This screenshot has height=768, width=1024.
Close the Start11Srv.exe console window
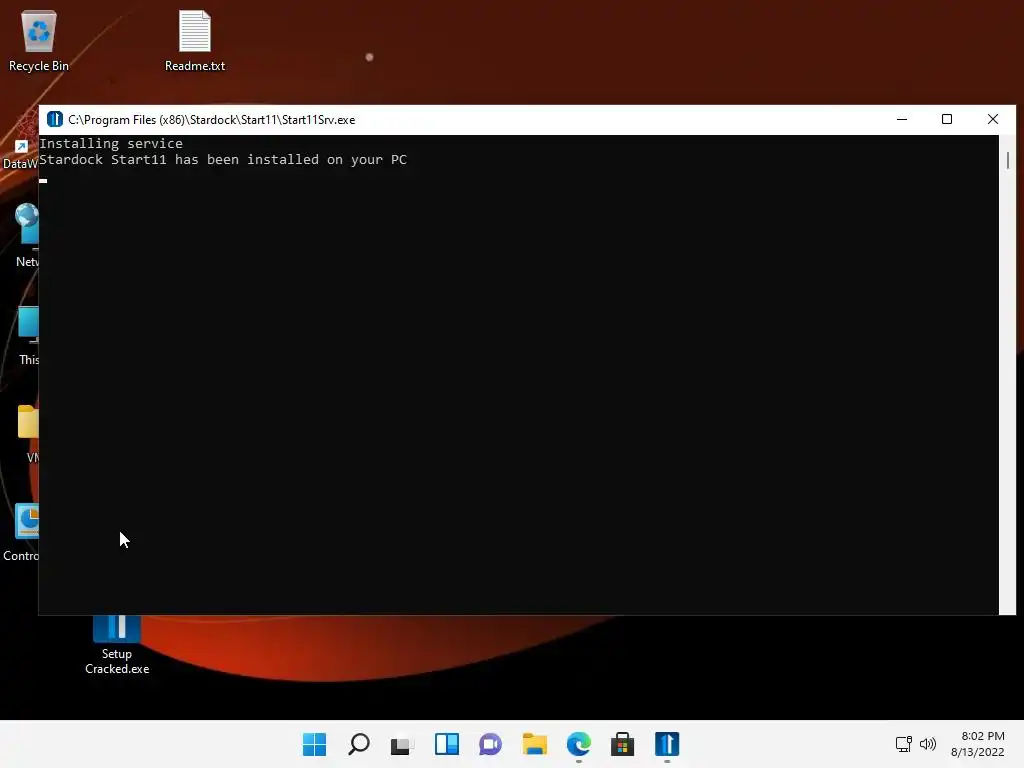[993, 120]
